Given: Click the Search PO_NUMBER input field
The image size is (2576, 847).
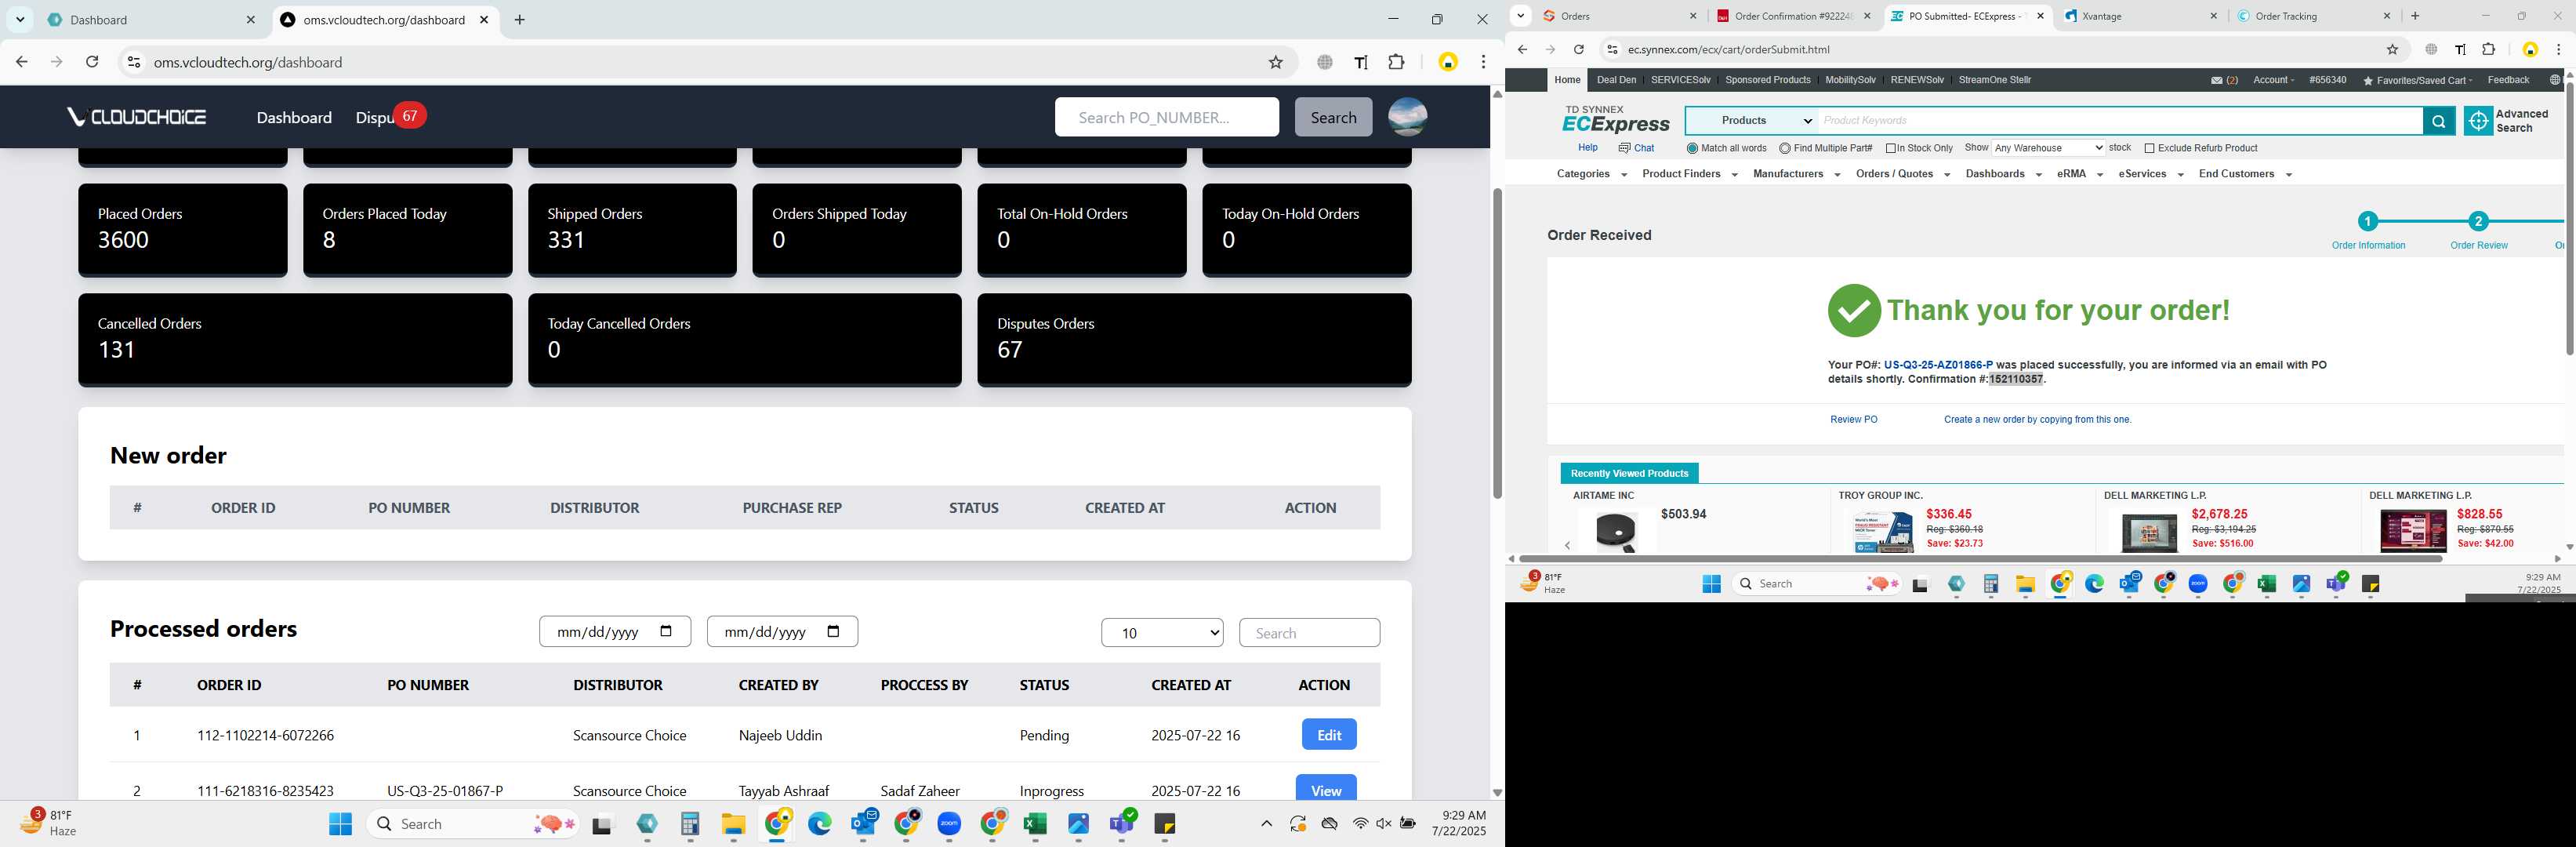Looking at the screenshot, I should point(1166,117).
